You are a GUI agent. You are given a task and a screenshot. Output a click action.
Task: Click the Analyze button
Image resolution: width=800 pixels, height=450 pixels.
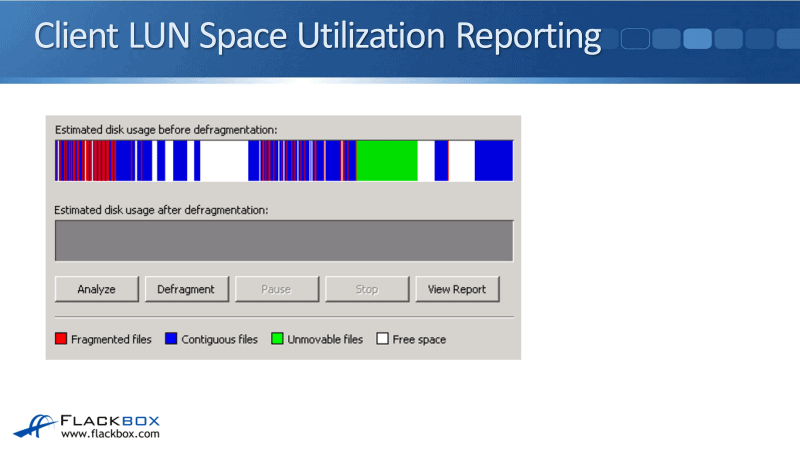[96, 289]
